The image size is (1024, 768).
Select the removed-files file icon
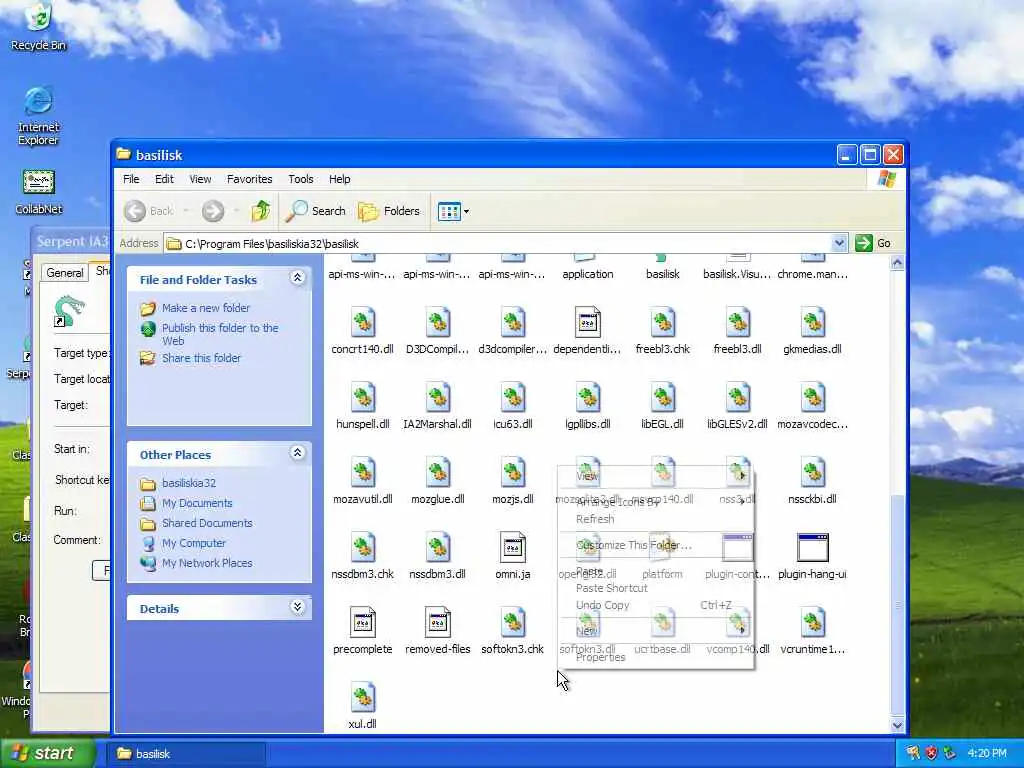click(x=438, y=623)
